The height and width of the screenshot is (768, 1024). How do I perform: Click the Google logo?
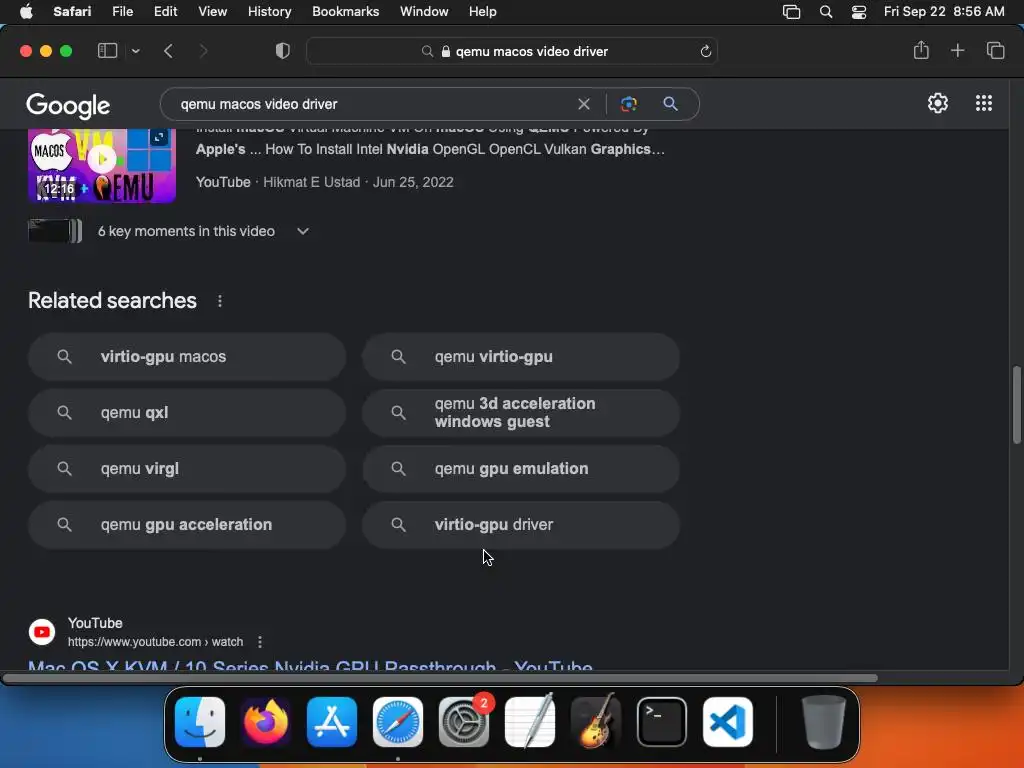coord(68,104)
